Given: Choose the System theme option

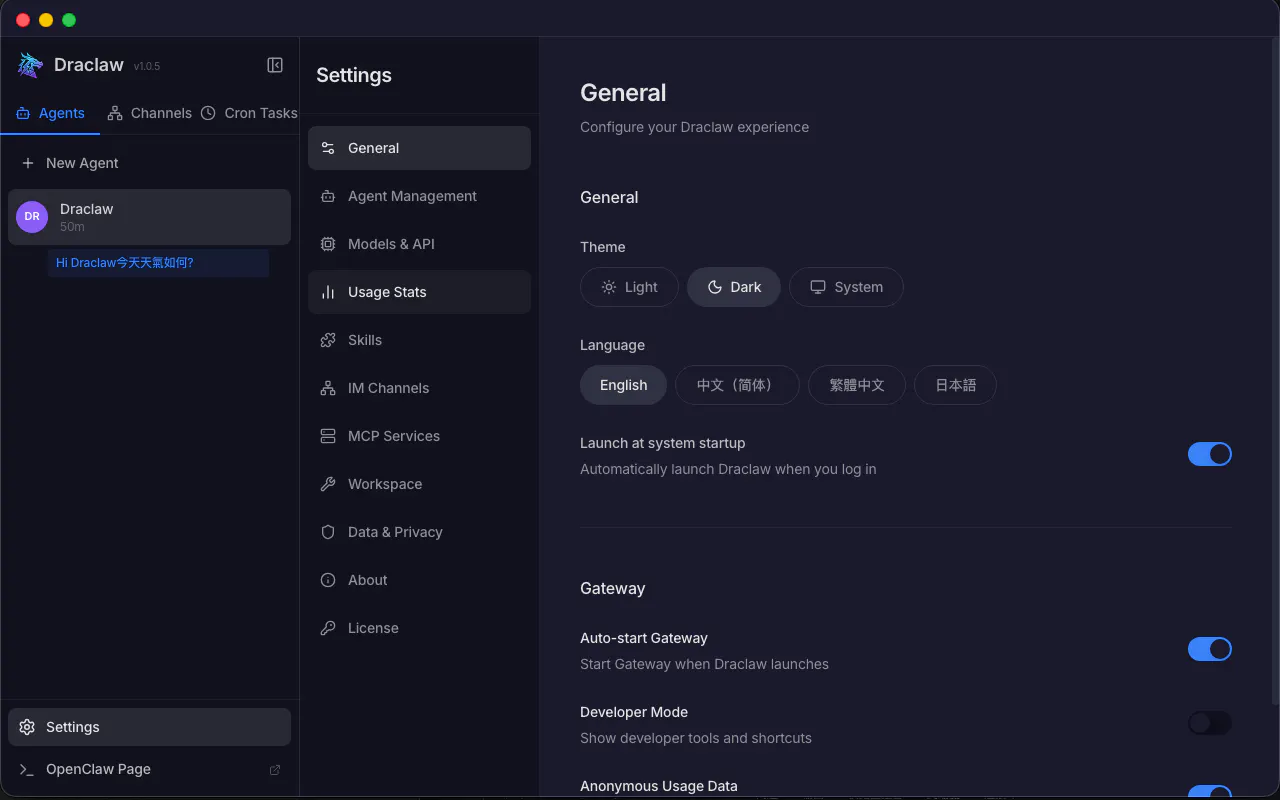Looking at the screenshot, I should (846, 287).
